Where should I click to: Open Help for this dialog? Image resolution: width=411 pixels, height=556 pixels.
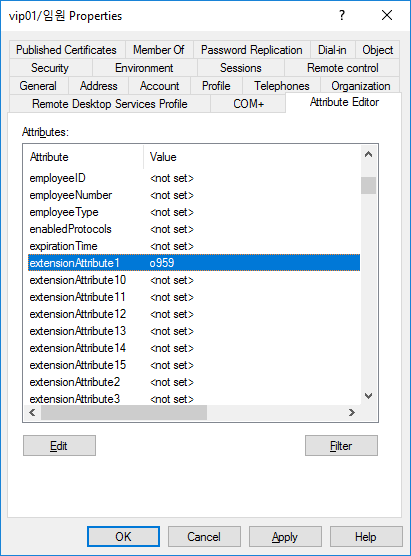pyautogui.click(x=366, y=536)
